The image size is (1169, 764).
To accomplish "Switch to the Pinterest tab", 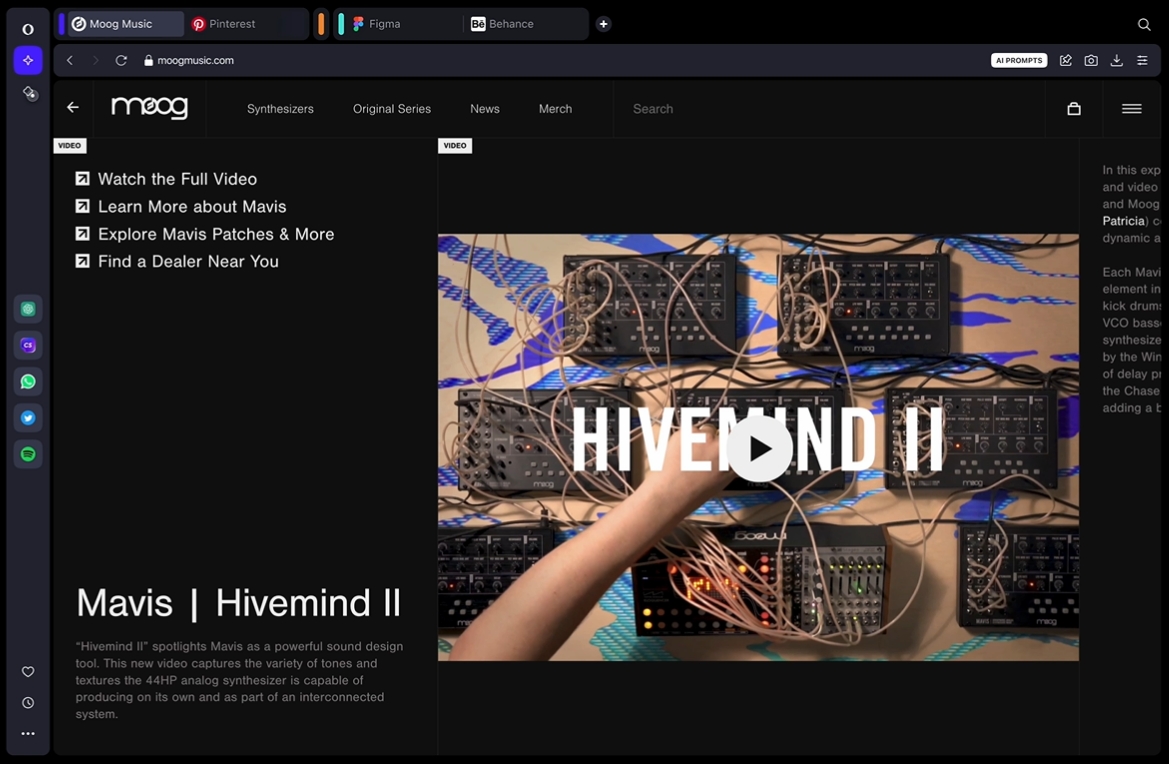I will point(245,24).
